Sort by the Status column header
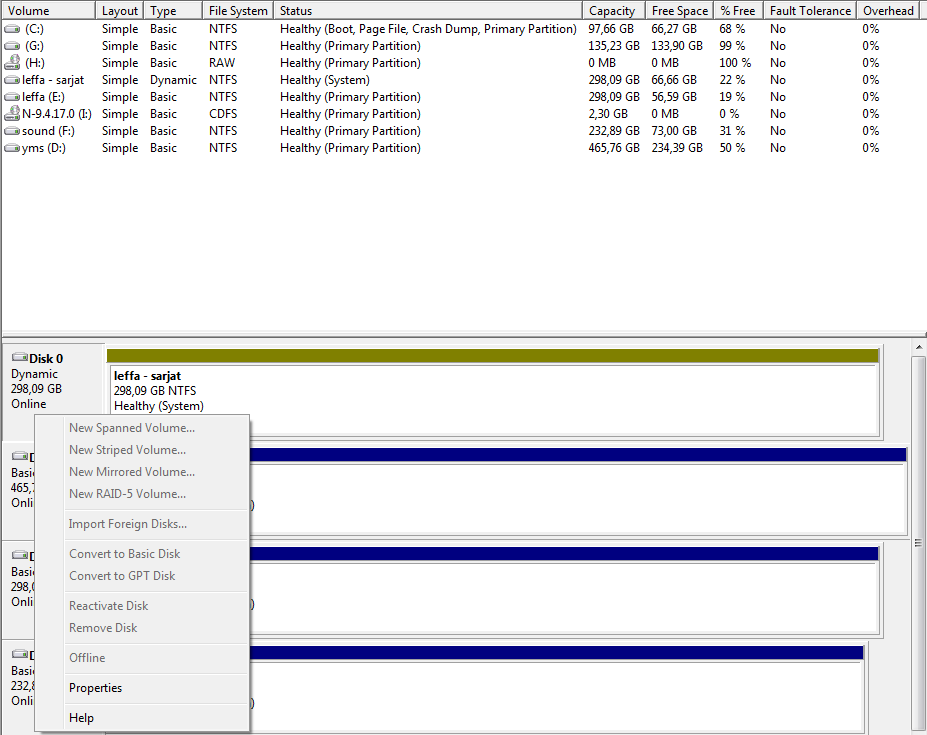Screen dimensions: 927x735 (x=428, y=11)
